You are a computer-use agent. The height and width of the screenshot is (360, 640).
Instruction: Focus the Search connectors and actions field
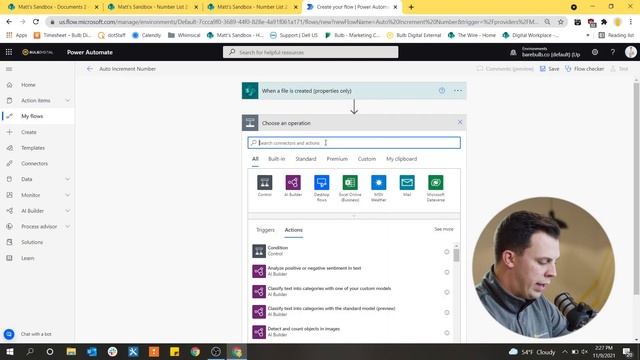pos(354,143)
